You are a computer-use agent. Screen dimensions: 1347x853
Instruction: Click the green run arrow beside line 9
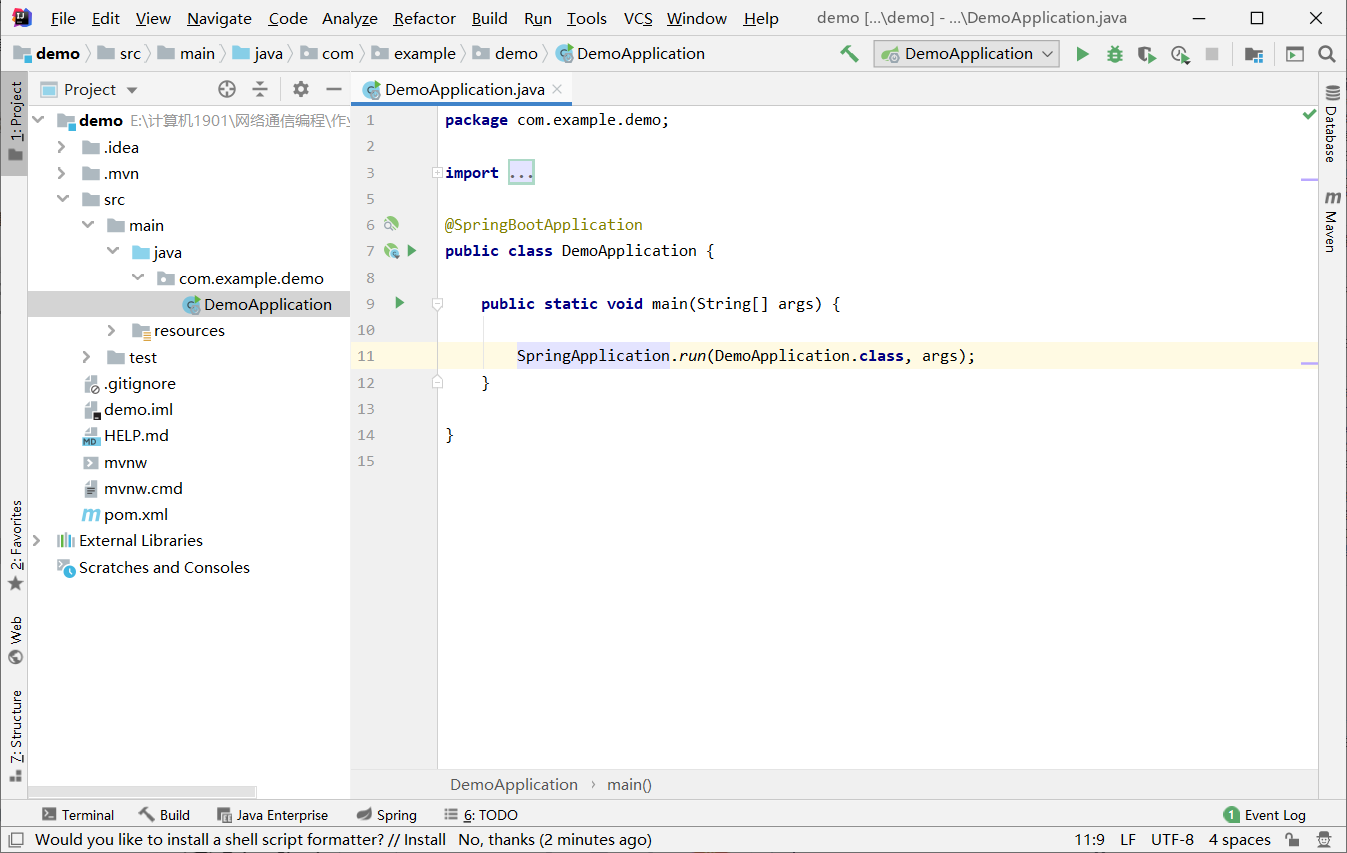click(399, 302)
